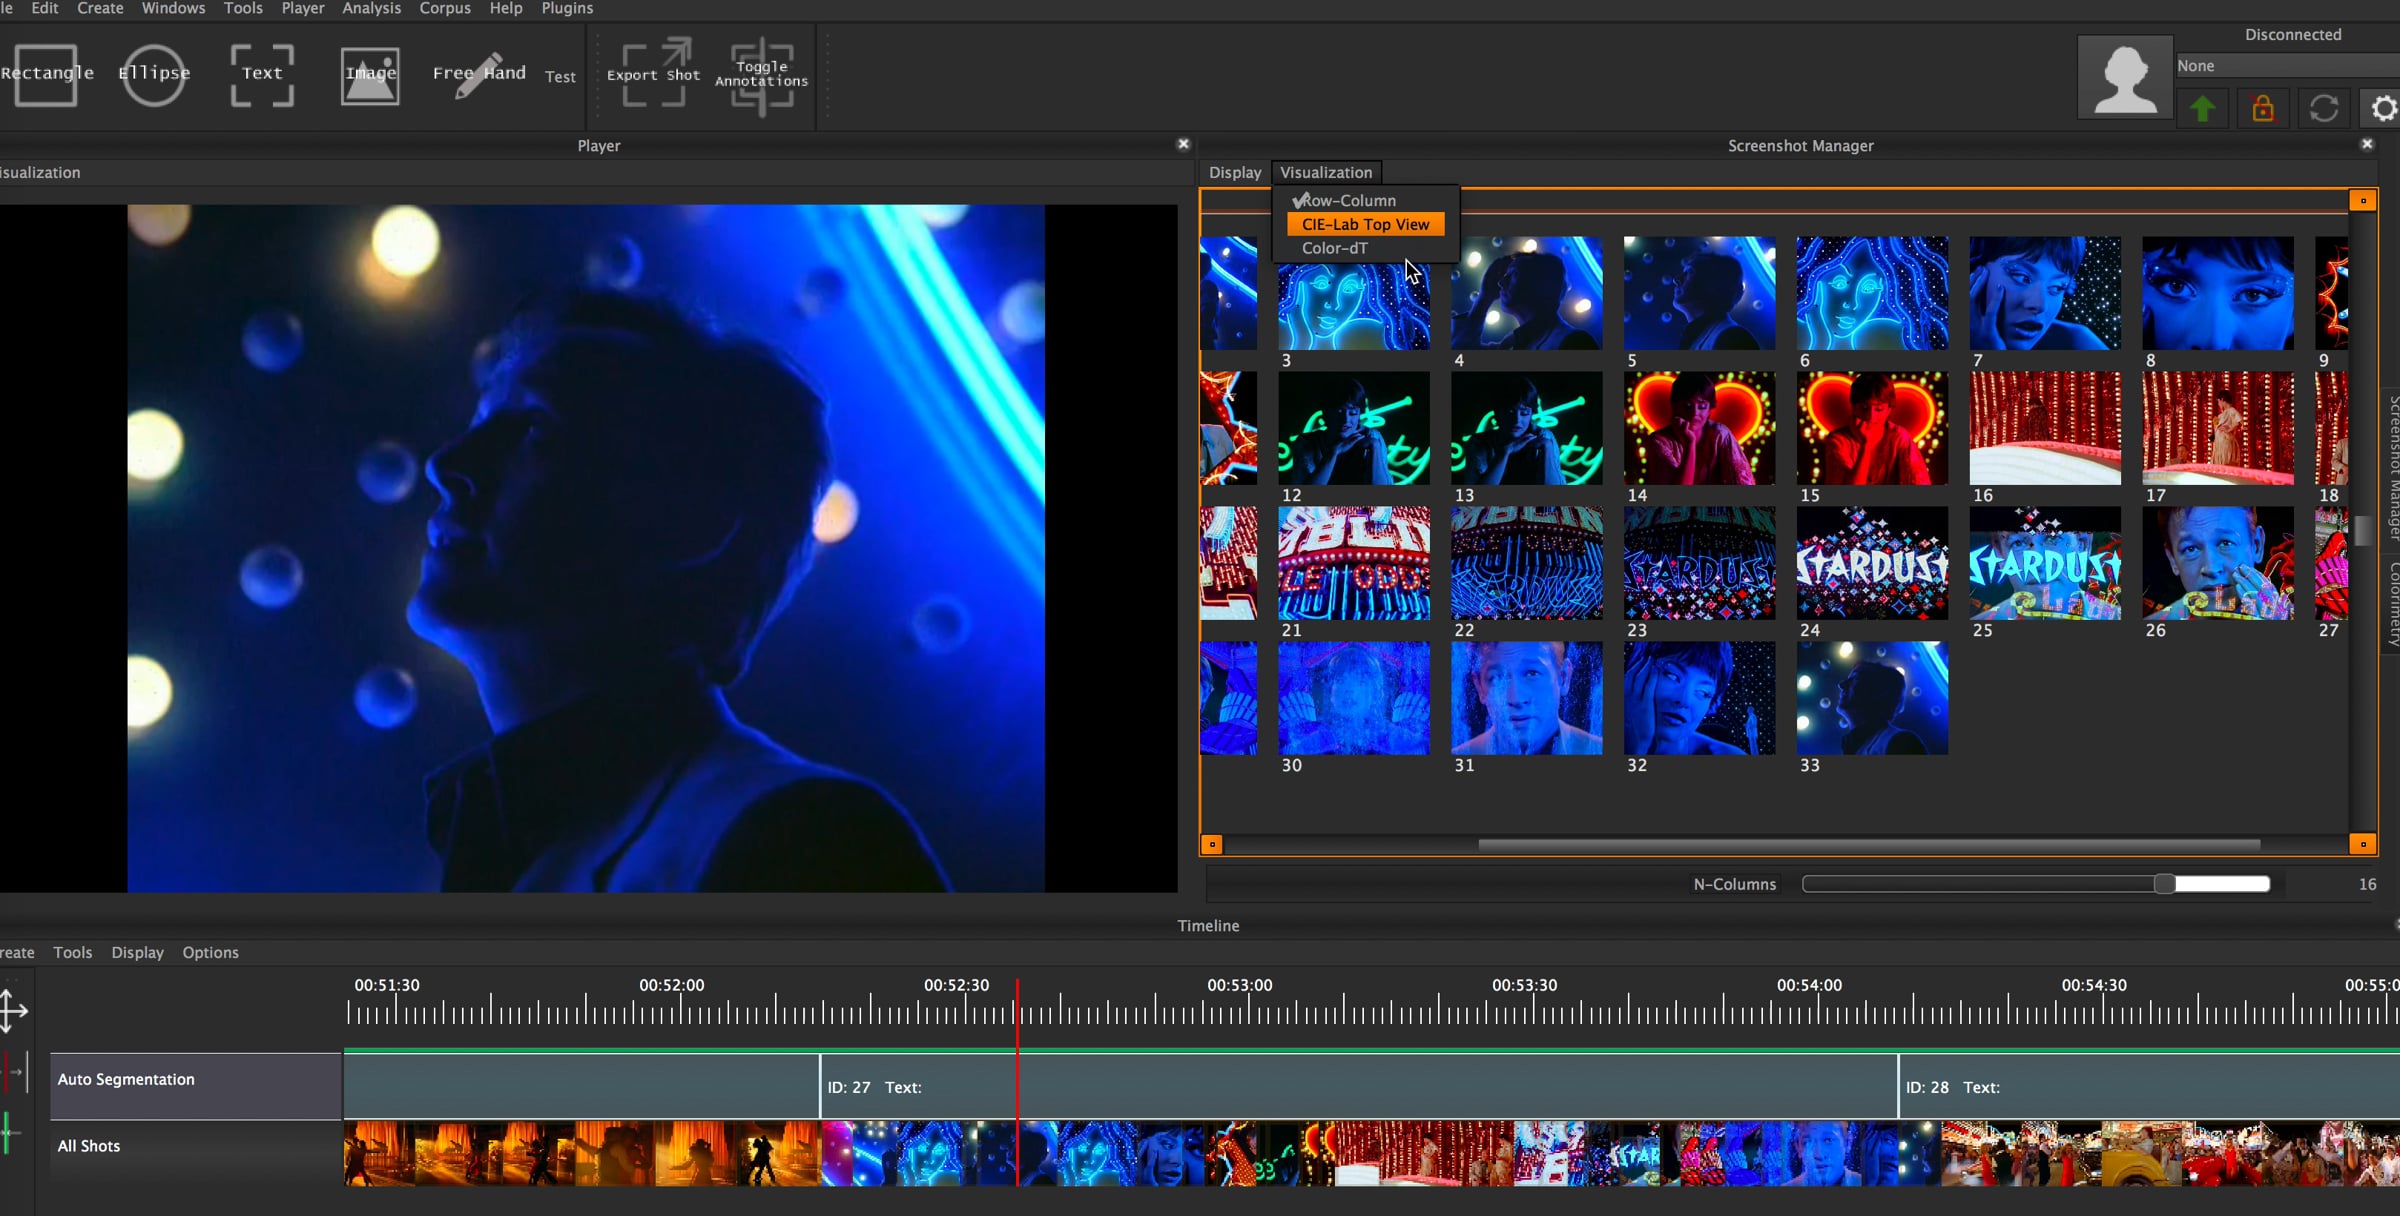Click the orange top-right corner handle of the screenshot view

(2363, 201)
